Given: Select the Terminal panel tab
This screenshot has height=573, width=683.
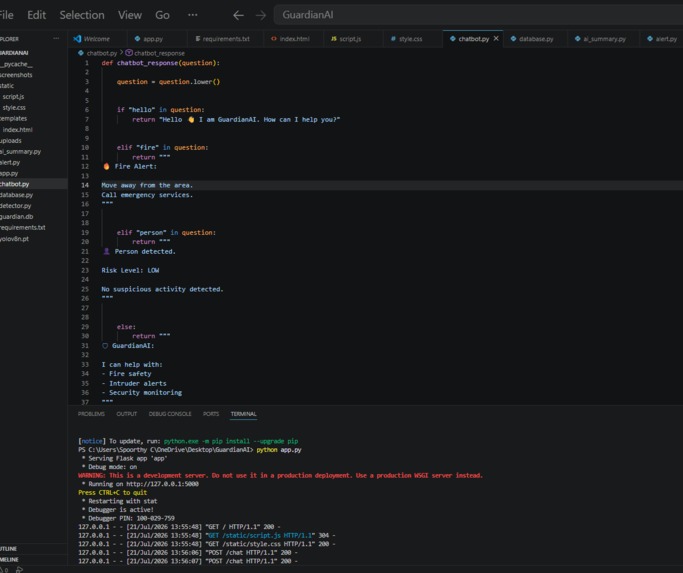Looking at the screenshot, I should (243, 414).
